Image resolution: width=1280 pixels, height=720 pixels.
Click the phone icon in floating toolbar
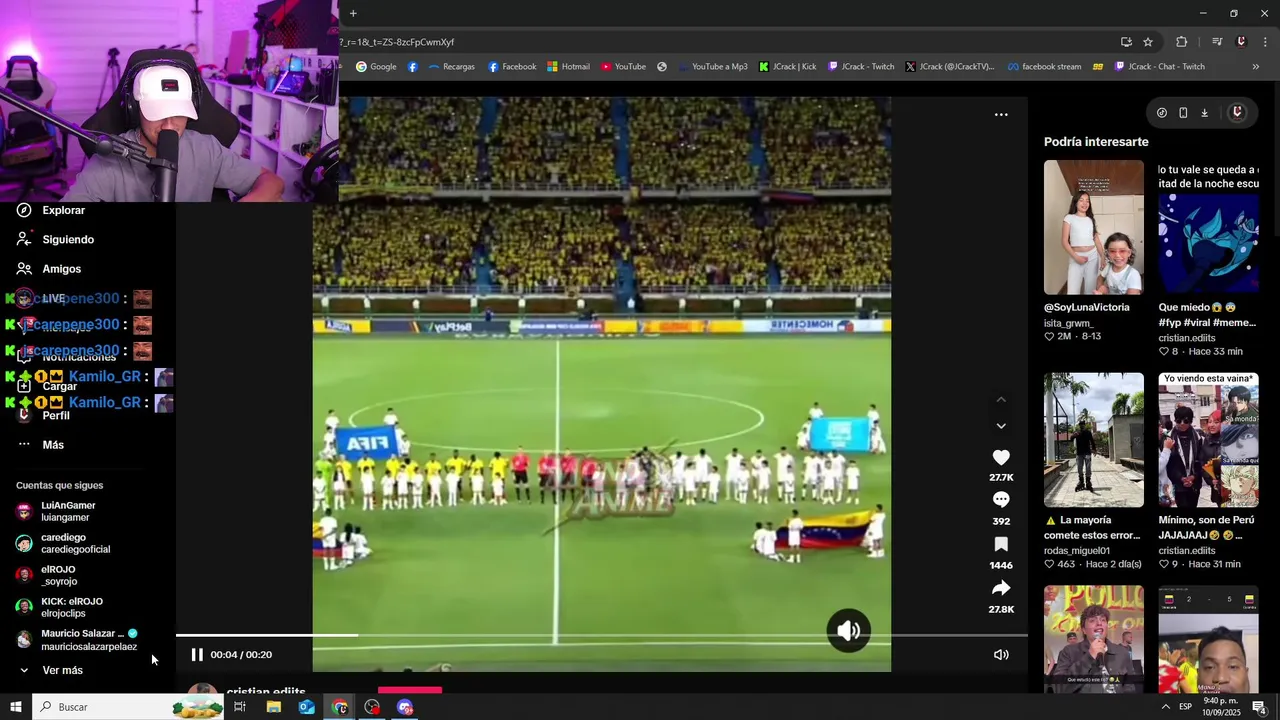(x=1183, y=113)
